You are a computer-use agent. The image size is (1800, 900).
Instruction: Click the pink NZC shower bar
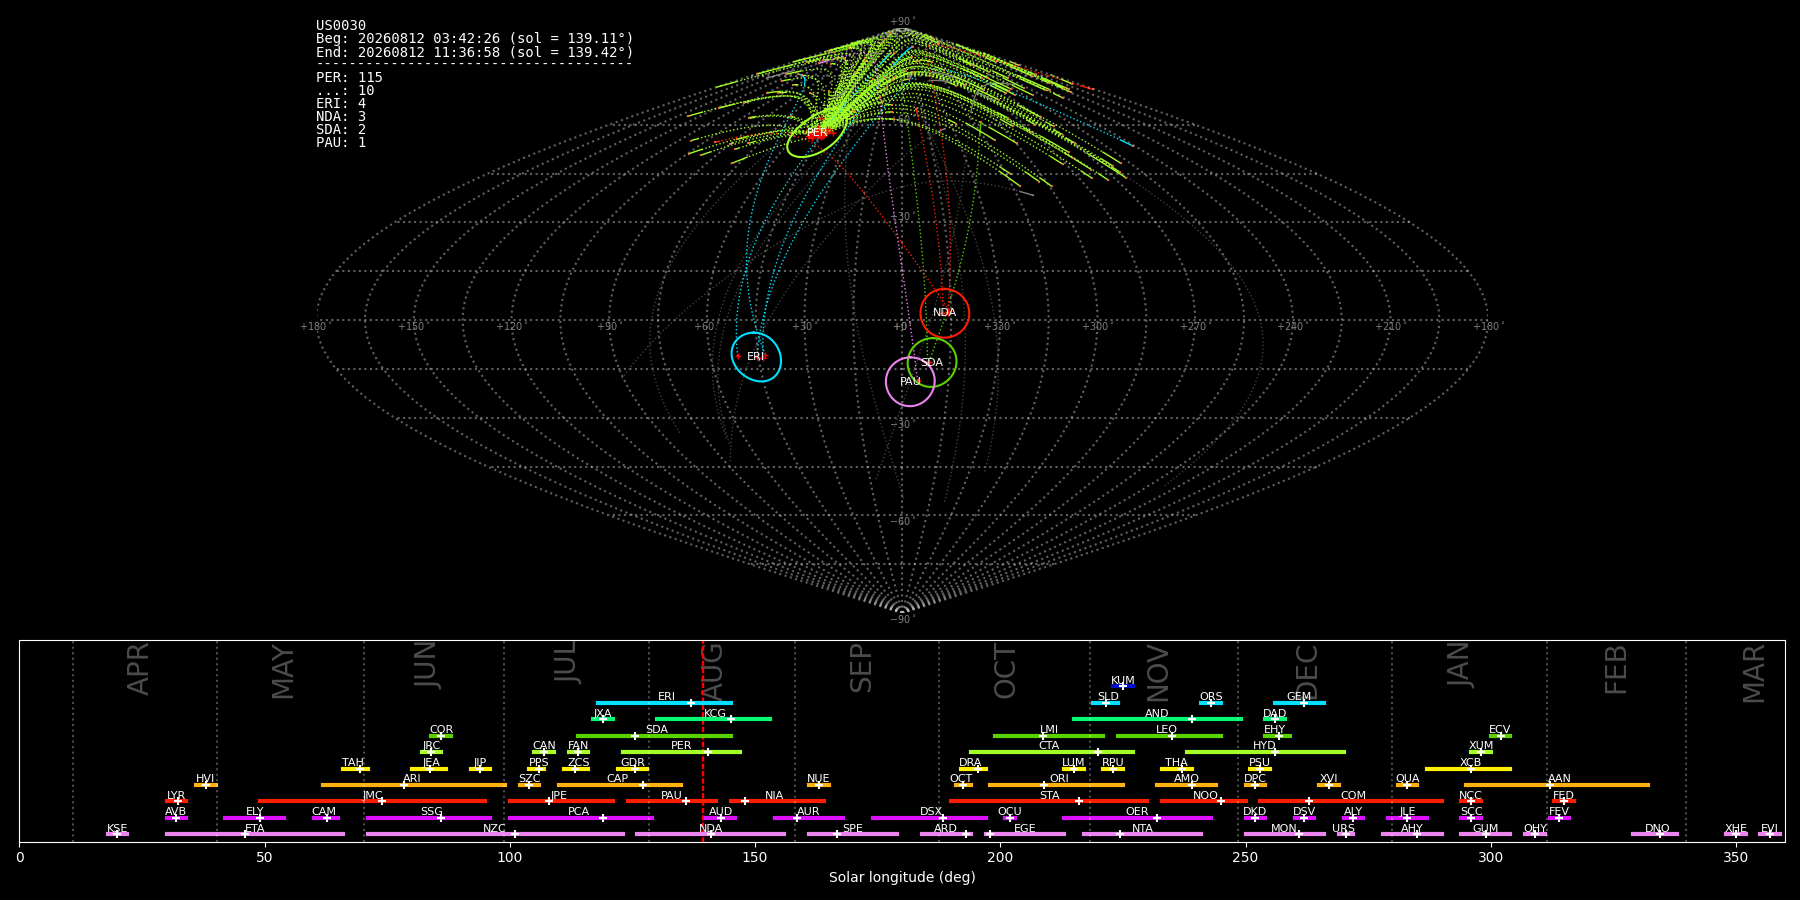click(x=495, y=834)
